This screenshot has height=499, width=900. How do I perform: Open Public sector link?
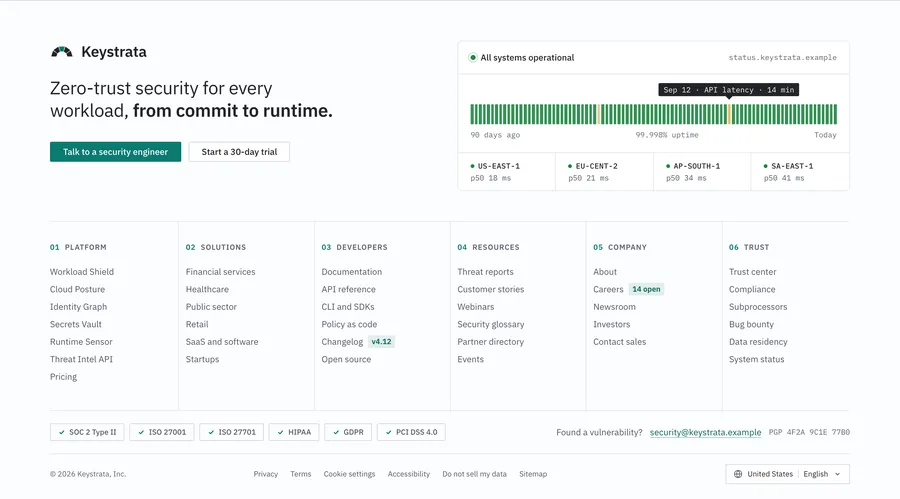(x=211, y=307)
